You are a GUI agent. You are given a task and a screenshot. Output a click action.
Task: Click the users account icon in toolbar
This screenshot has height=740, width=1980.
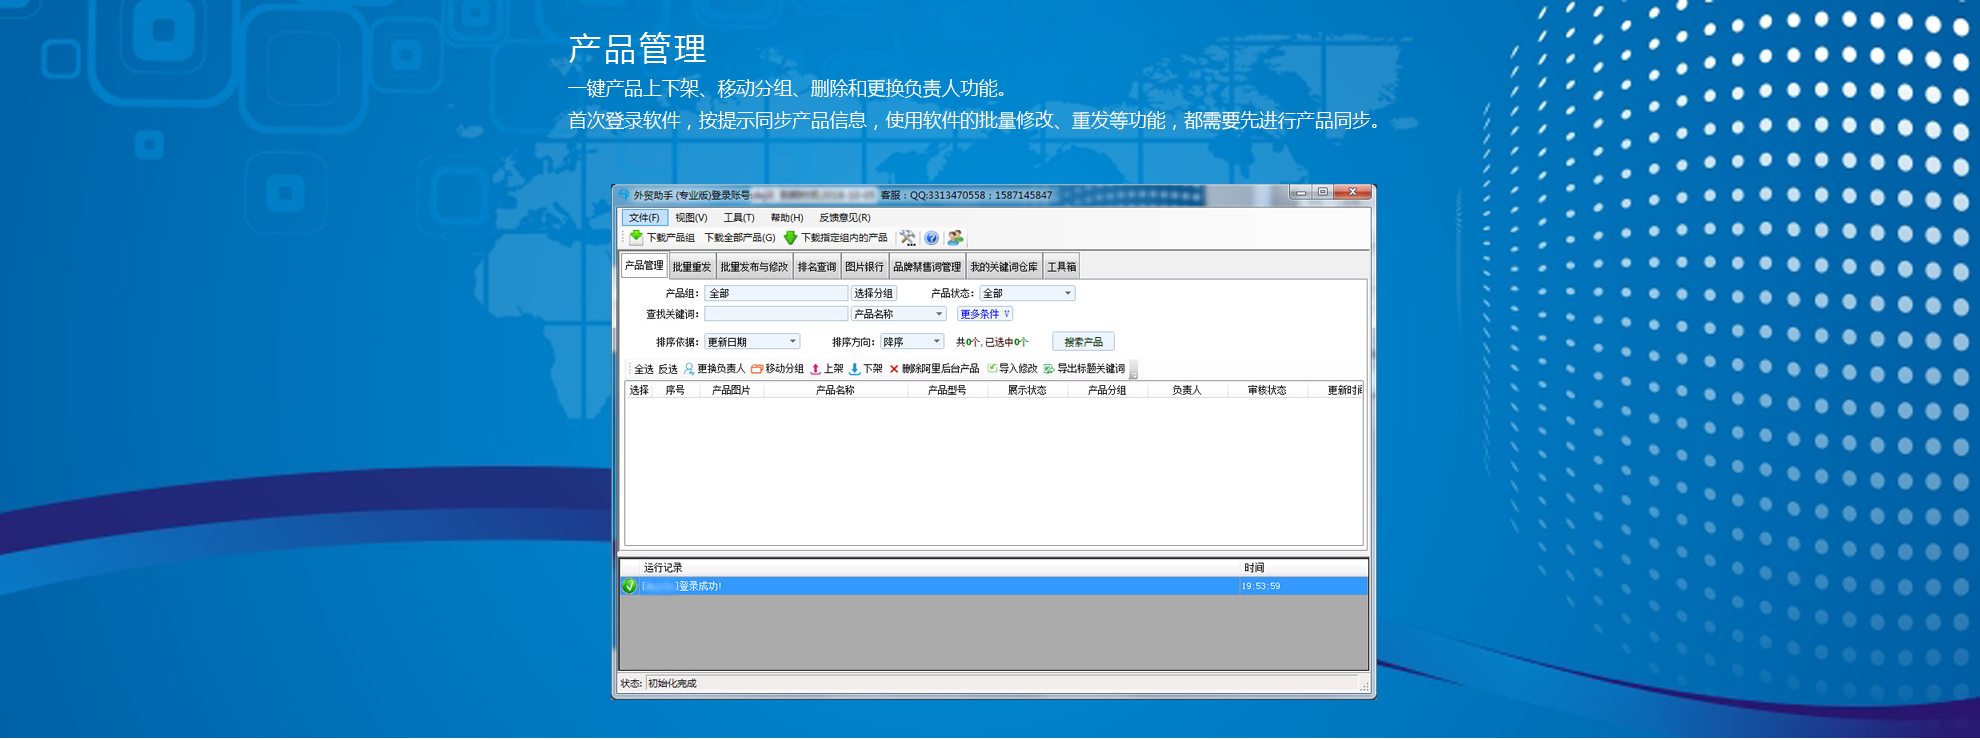click(x=956, y=238)
